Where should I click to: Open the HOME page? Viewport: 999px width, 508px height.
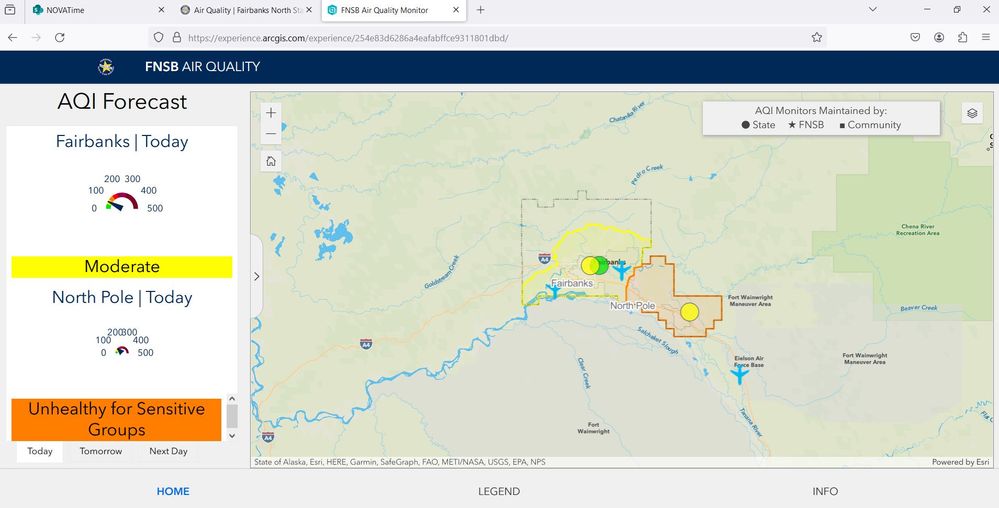pyautogui.click(x=173, y=491)
